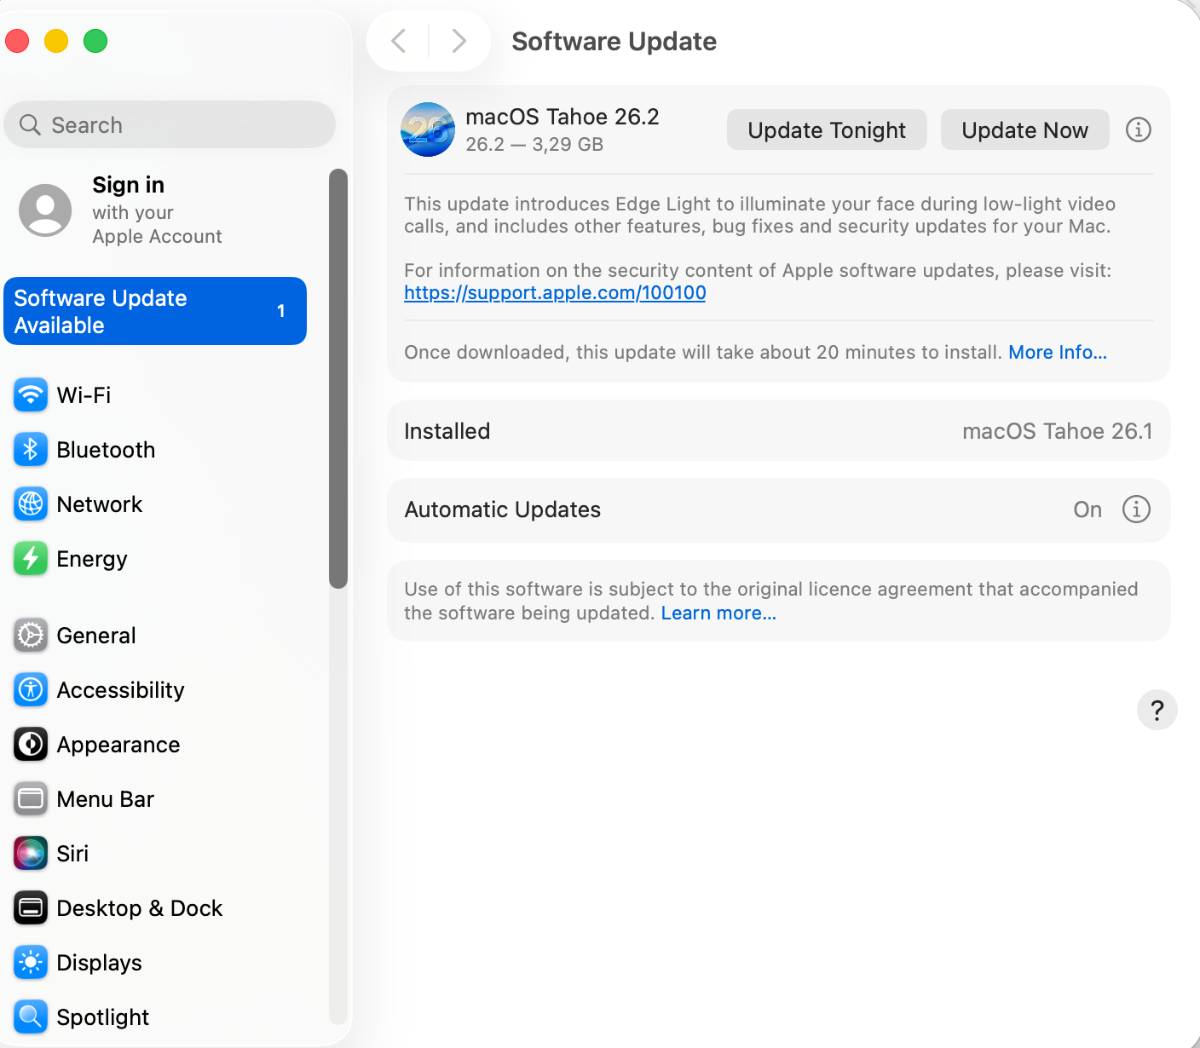Open the Accessibility settings pane
The image size is (1200, 1048).
(x=99, y=690)
